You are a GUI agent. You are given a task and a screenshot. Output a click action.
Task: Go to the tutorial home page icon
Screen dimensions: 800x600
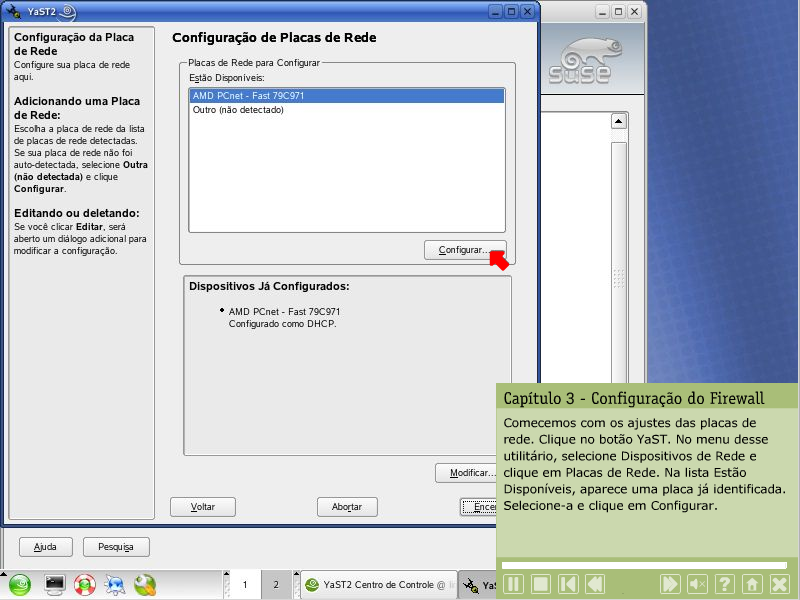click(x=752, y=584)
